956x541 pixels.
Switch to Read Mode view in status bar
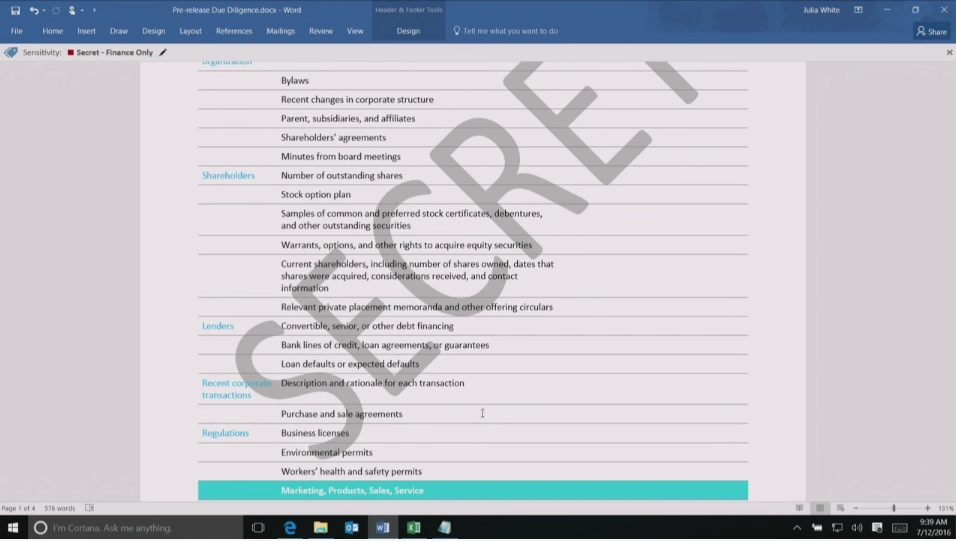pos(799,508)
